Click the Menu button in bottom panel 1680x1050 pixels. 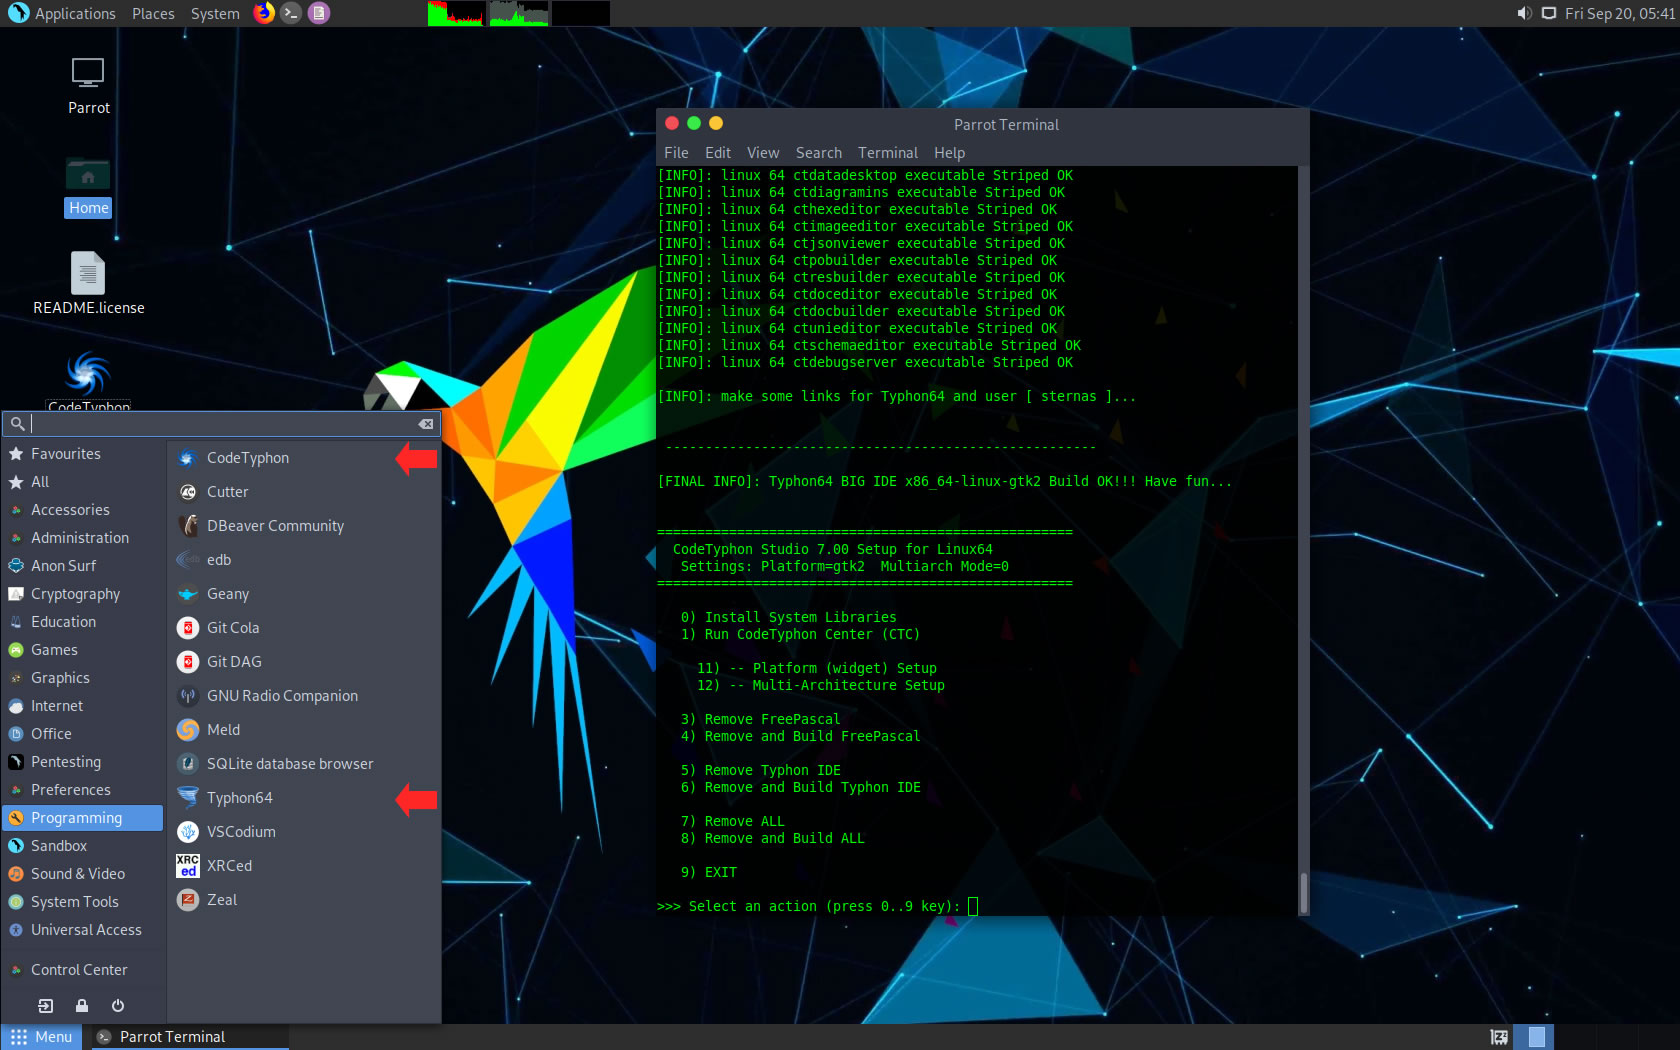point(41,1037)
